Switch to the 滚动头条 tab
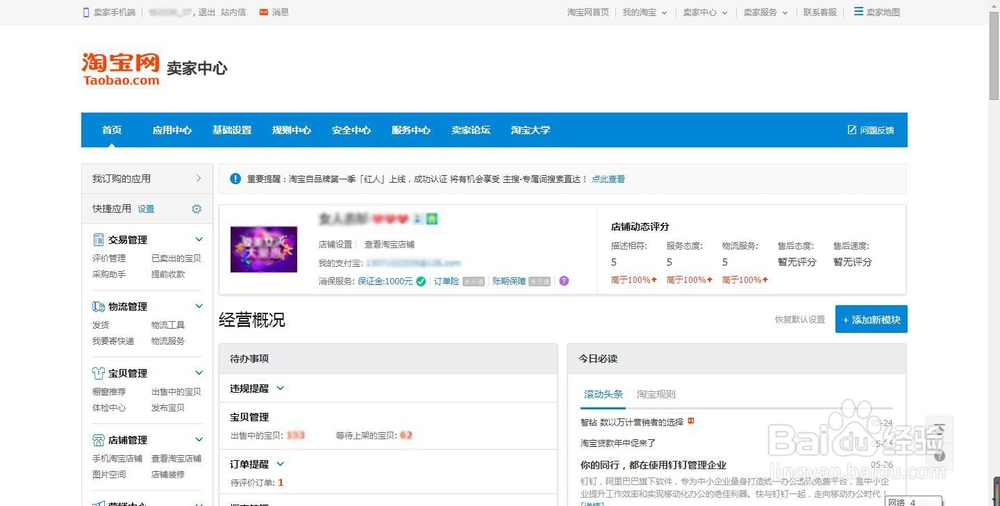The image size is (1000, 506). (x=603, y=394)
